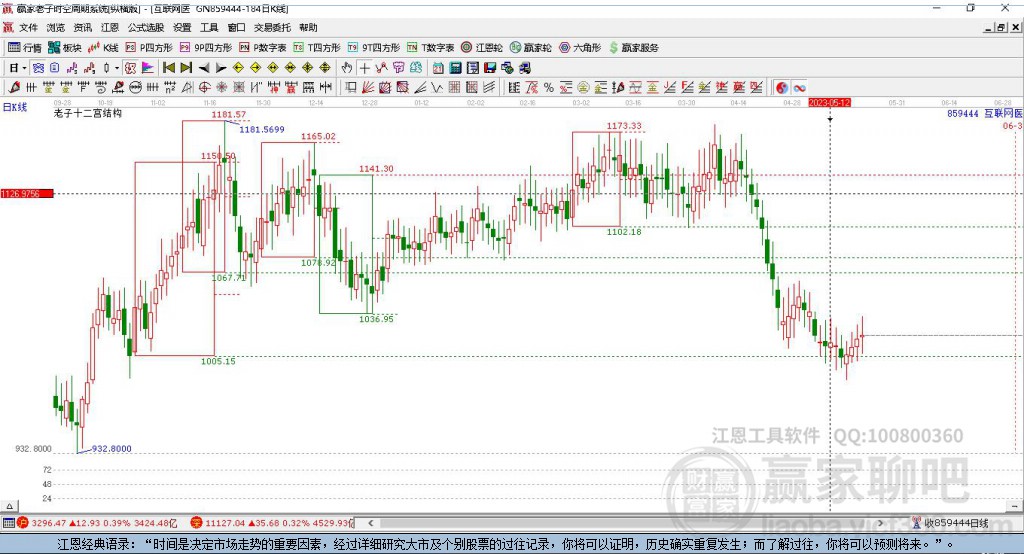
Task: Expand the candlestick style dropdown arrow
Action: 117,68
